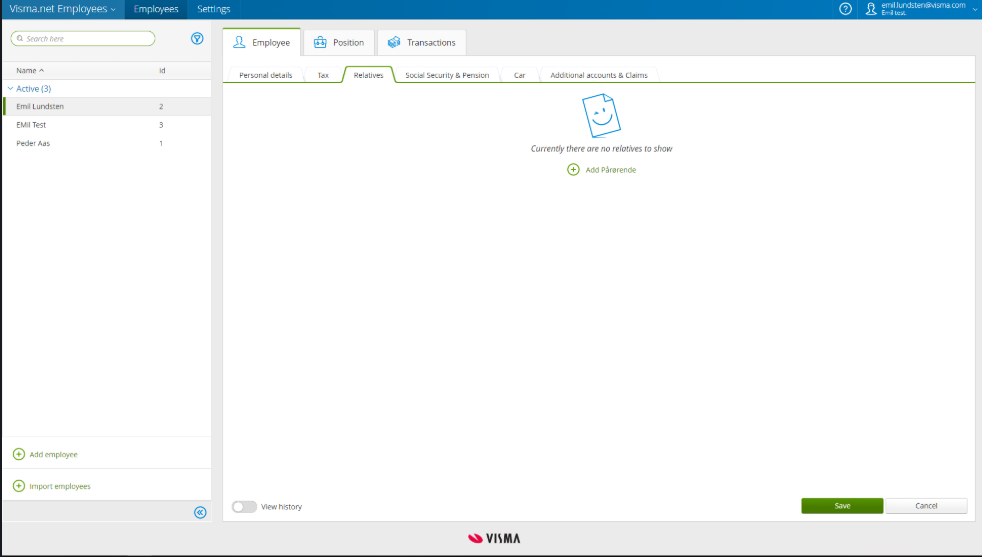The height and width of the screenshot is (557, 982).
Task: Click the green Save button
Action: coord(842,506)
